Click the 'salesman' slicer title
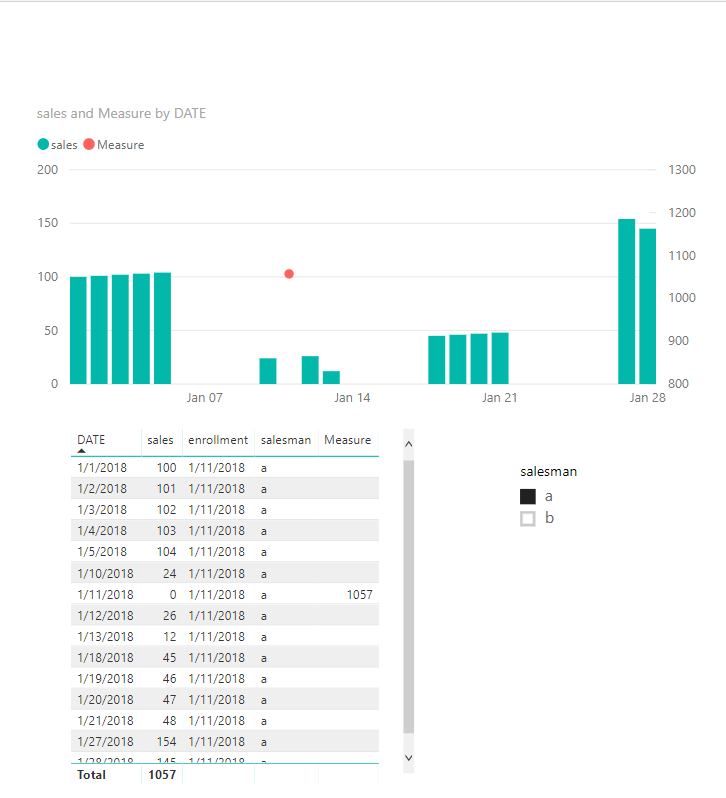Image resolution: width=726 pixels, height=798 pixels. pyautogui.click(x=548, y=472)
